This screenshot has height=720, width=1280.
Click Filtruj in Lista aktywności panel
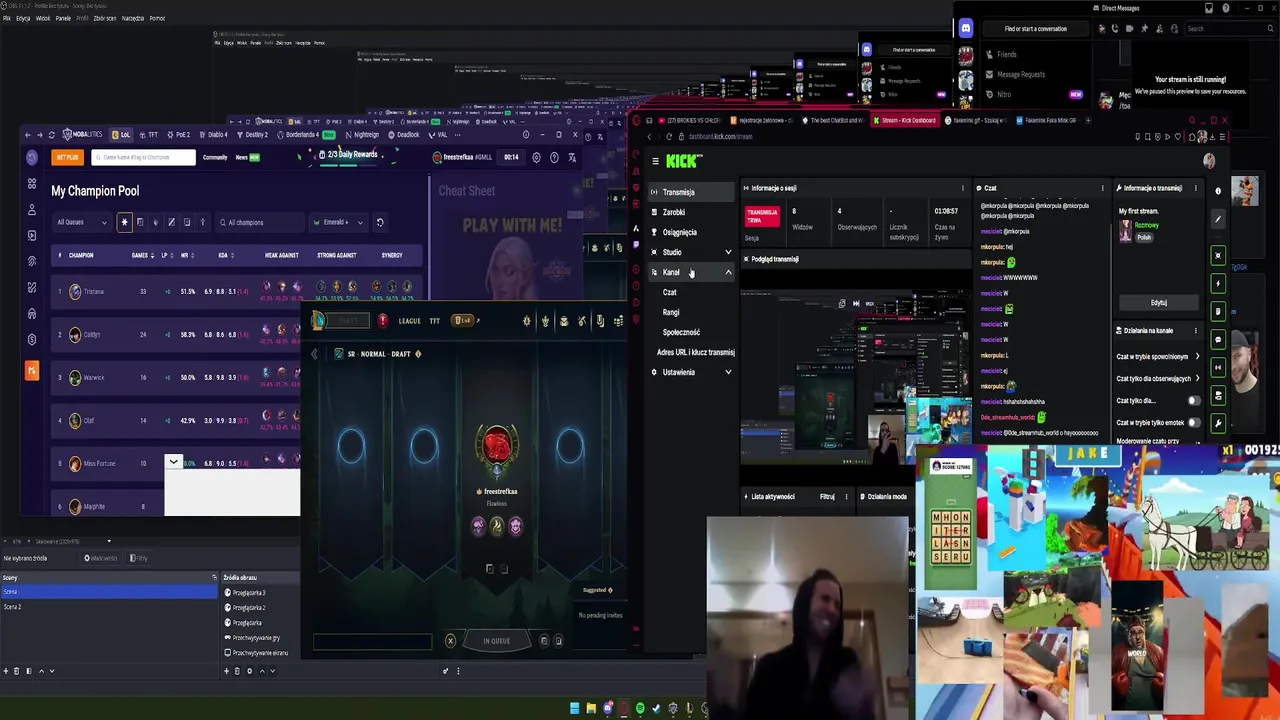(827, 496)
